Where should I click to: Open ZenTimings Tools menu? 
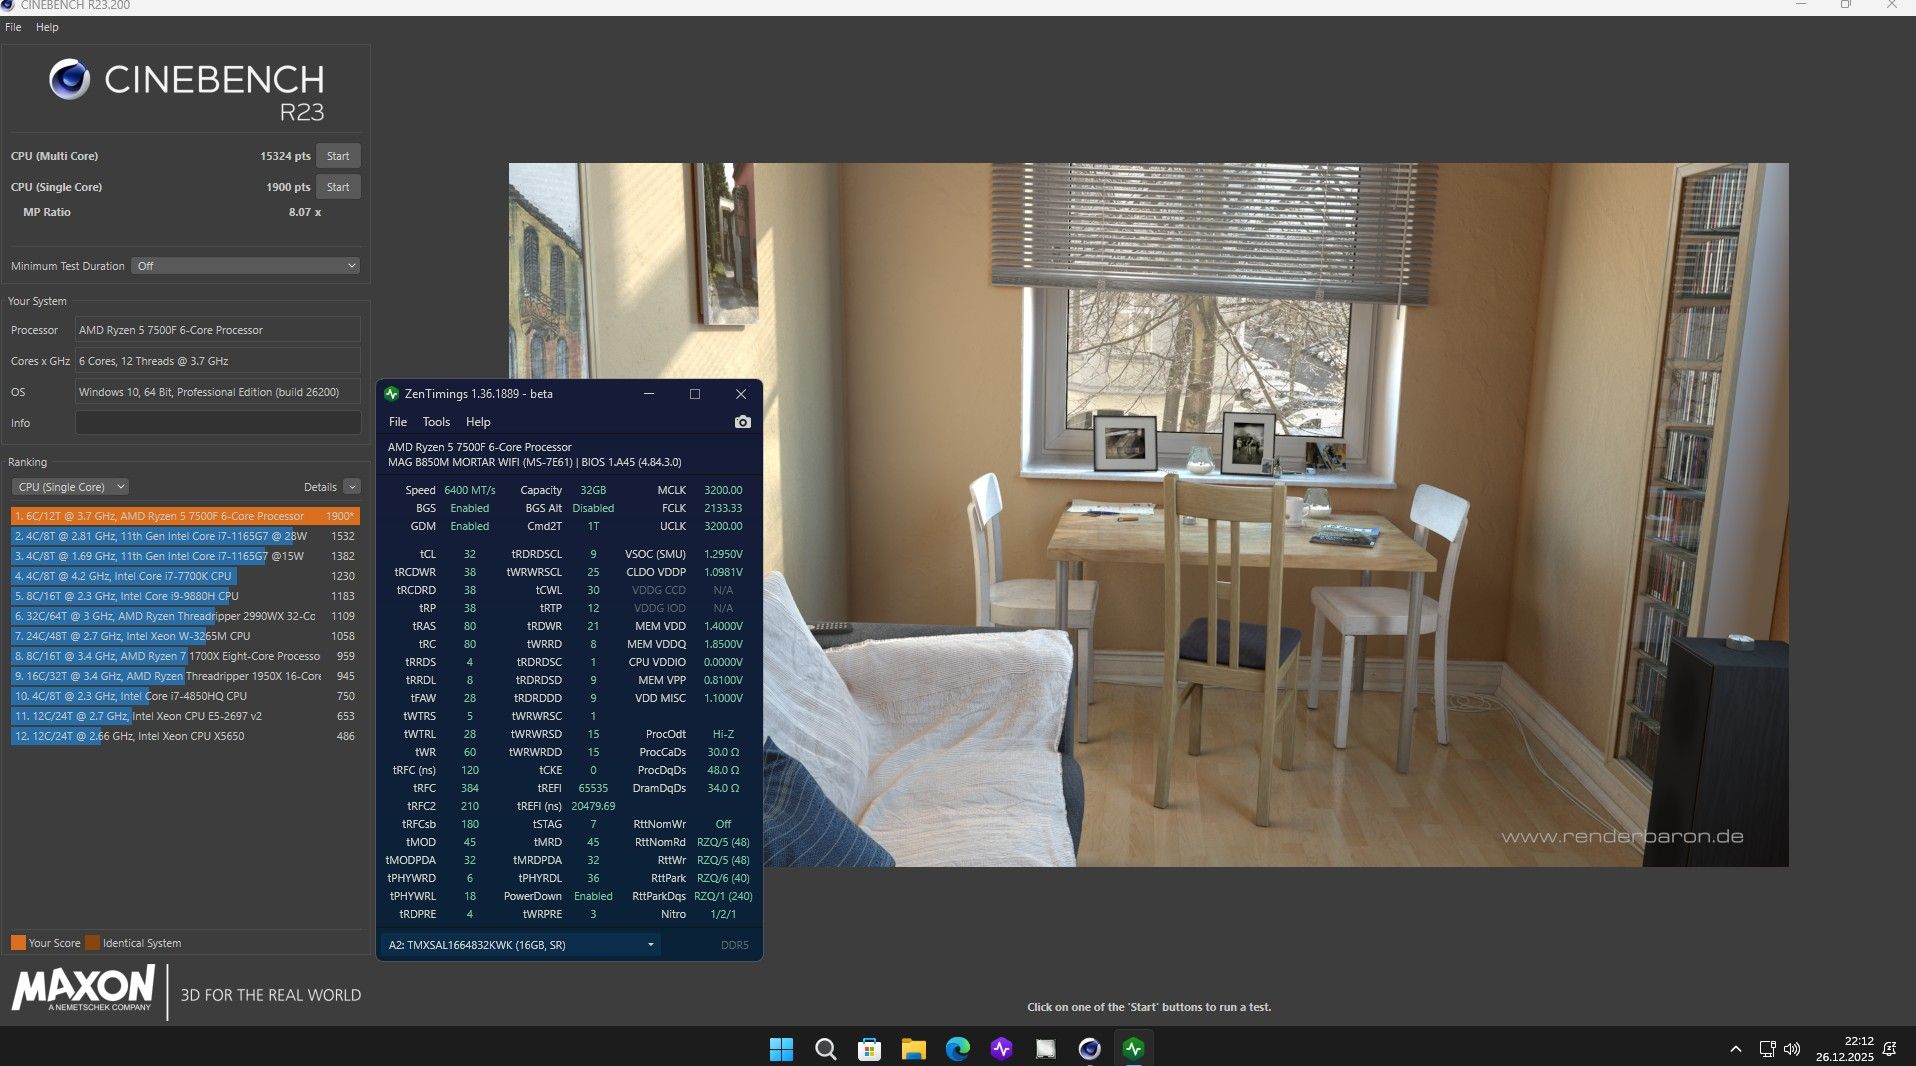pos(436,422)
